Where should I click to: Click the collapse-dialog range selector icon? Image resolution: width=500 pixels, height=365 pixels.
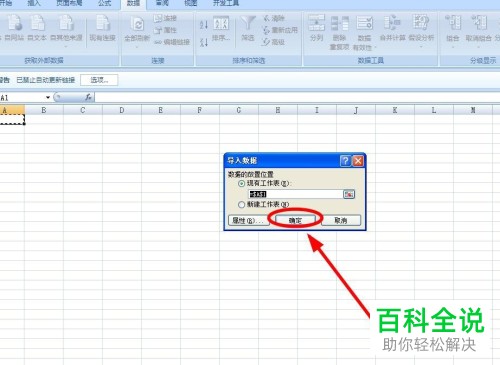coord(349,194)
